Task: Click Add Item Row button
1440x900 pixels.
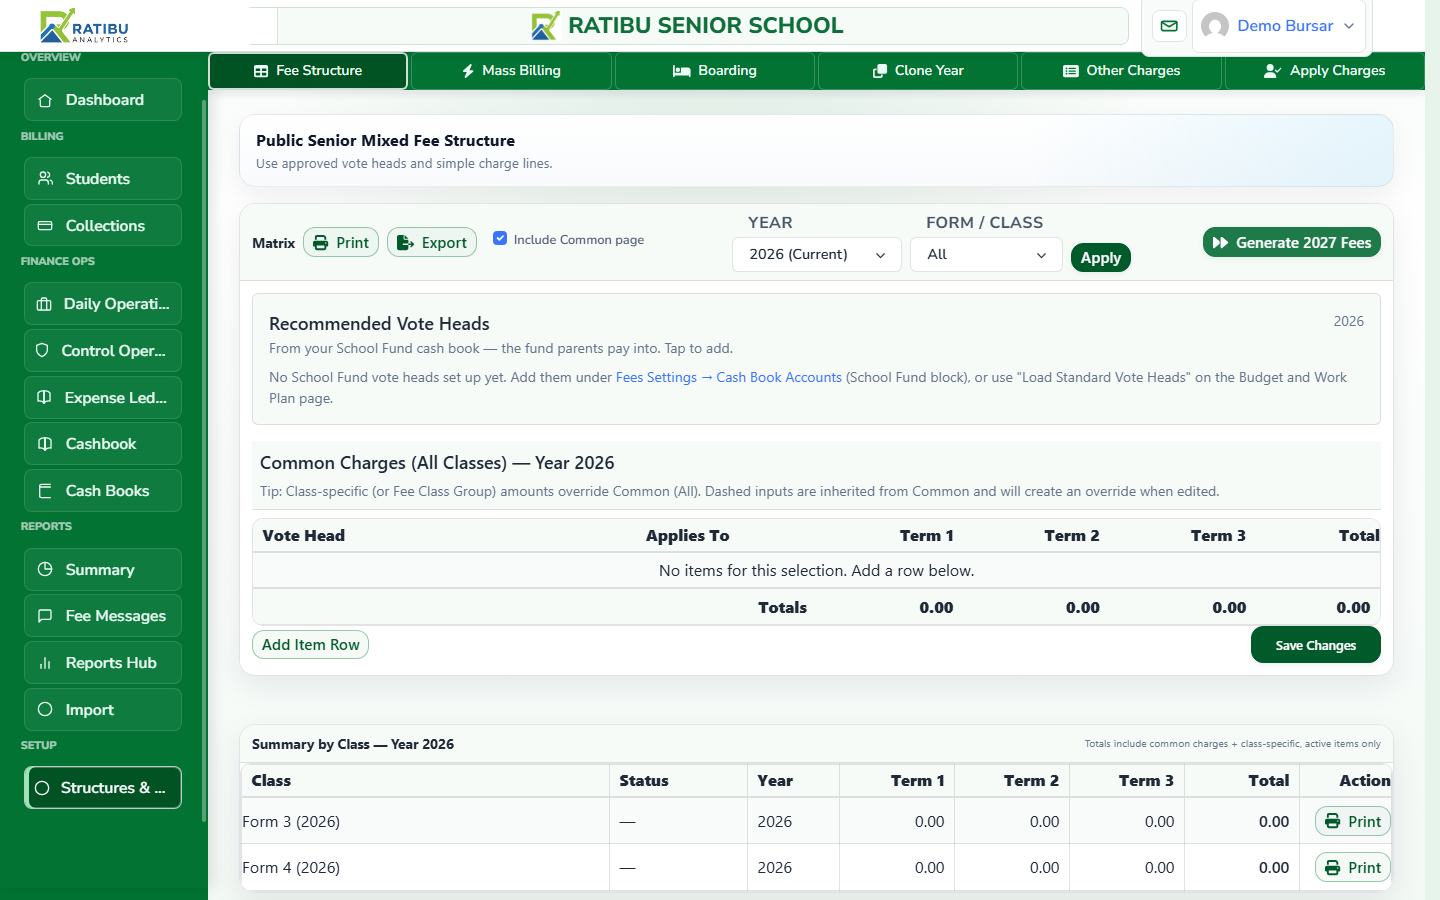Action: (310, 645)
